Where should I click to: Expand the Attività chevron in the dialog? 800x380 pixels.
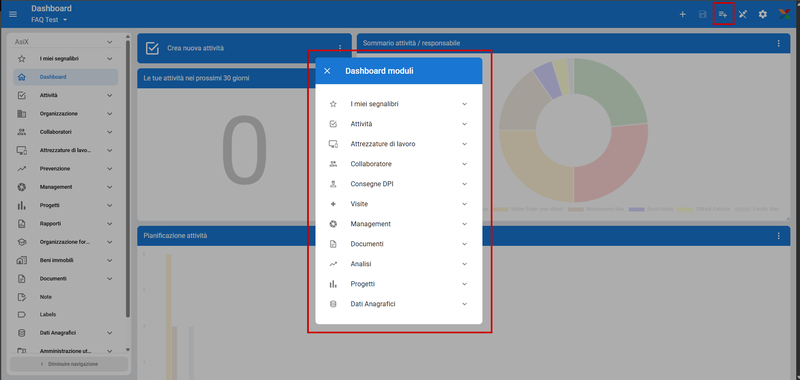click(x=464, y=124)
